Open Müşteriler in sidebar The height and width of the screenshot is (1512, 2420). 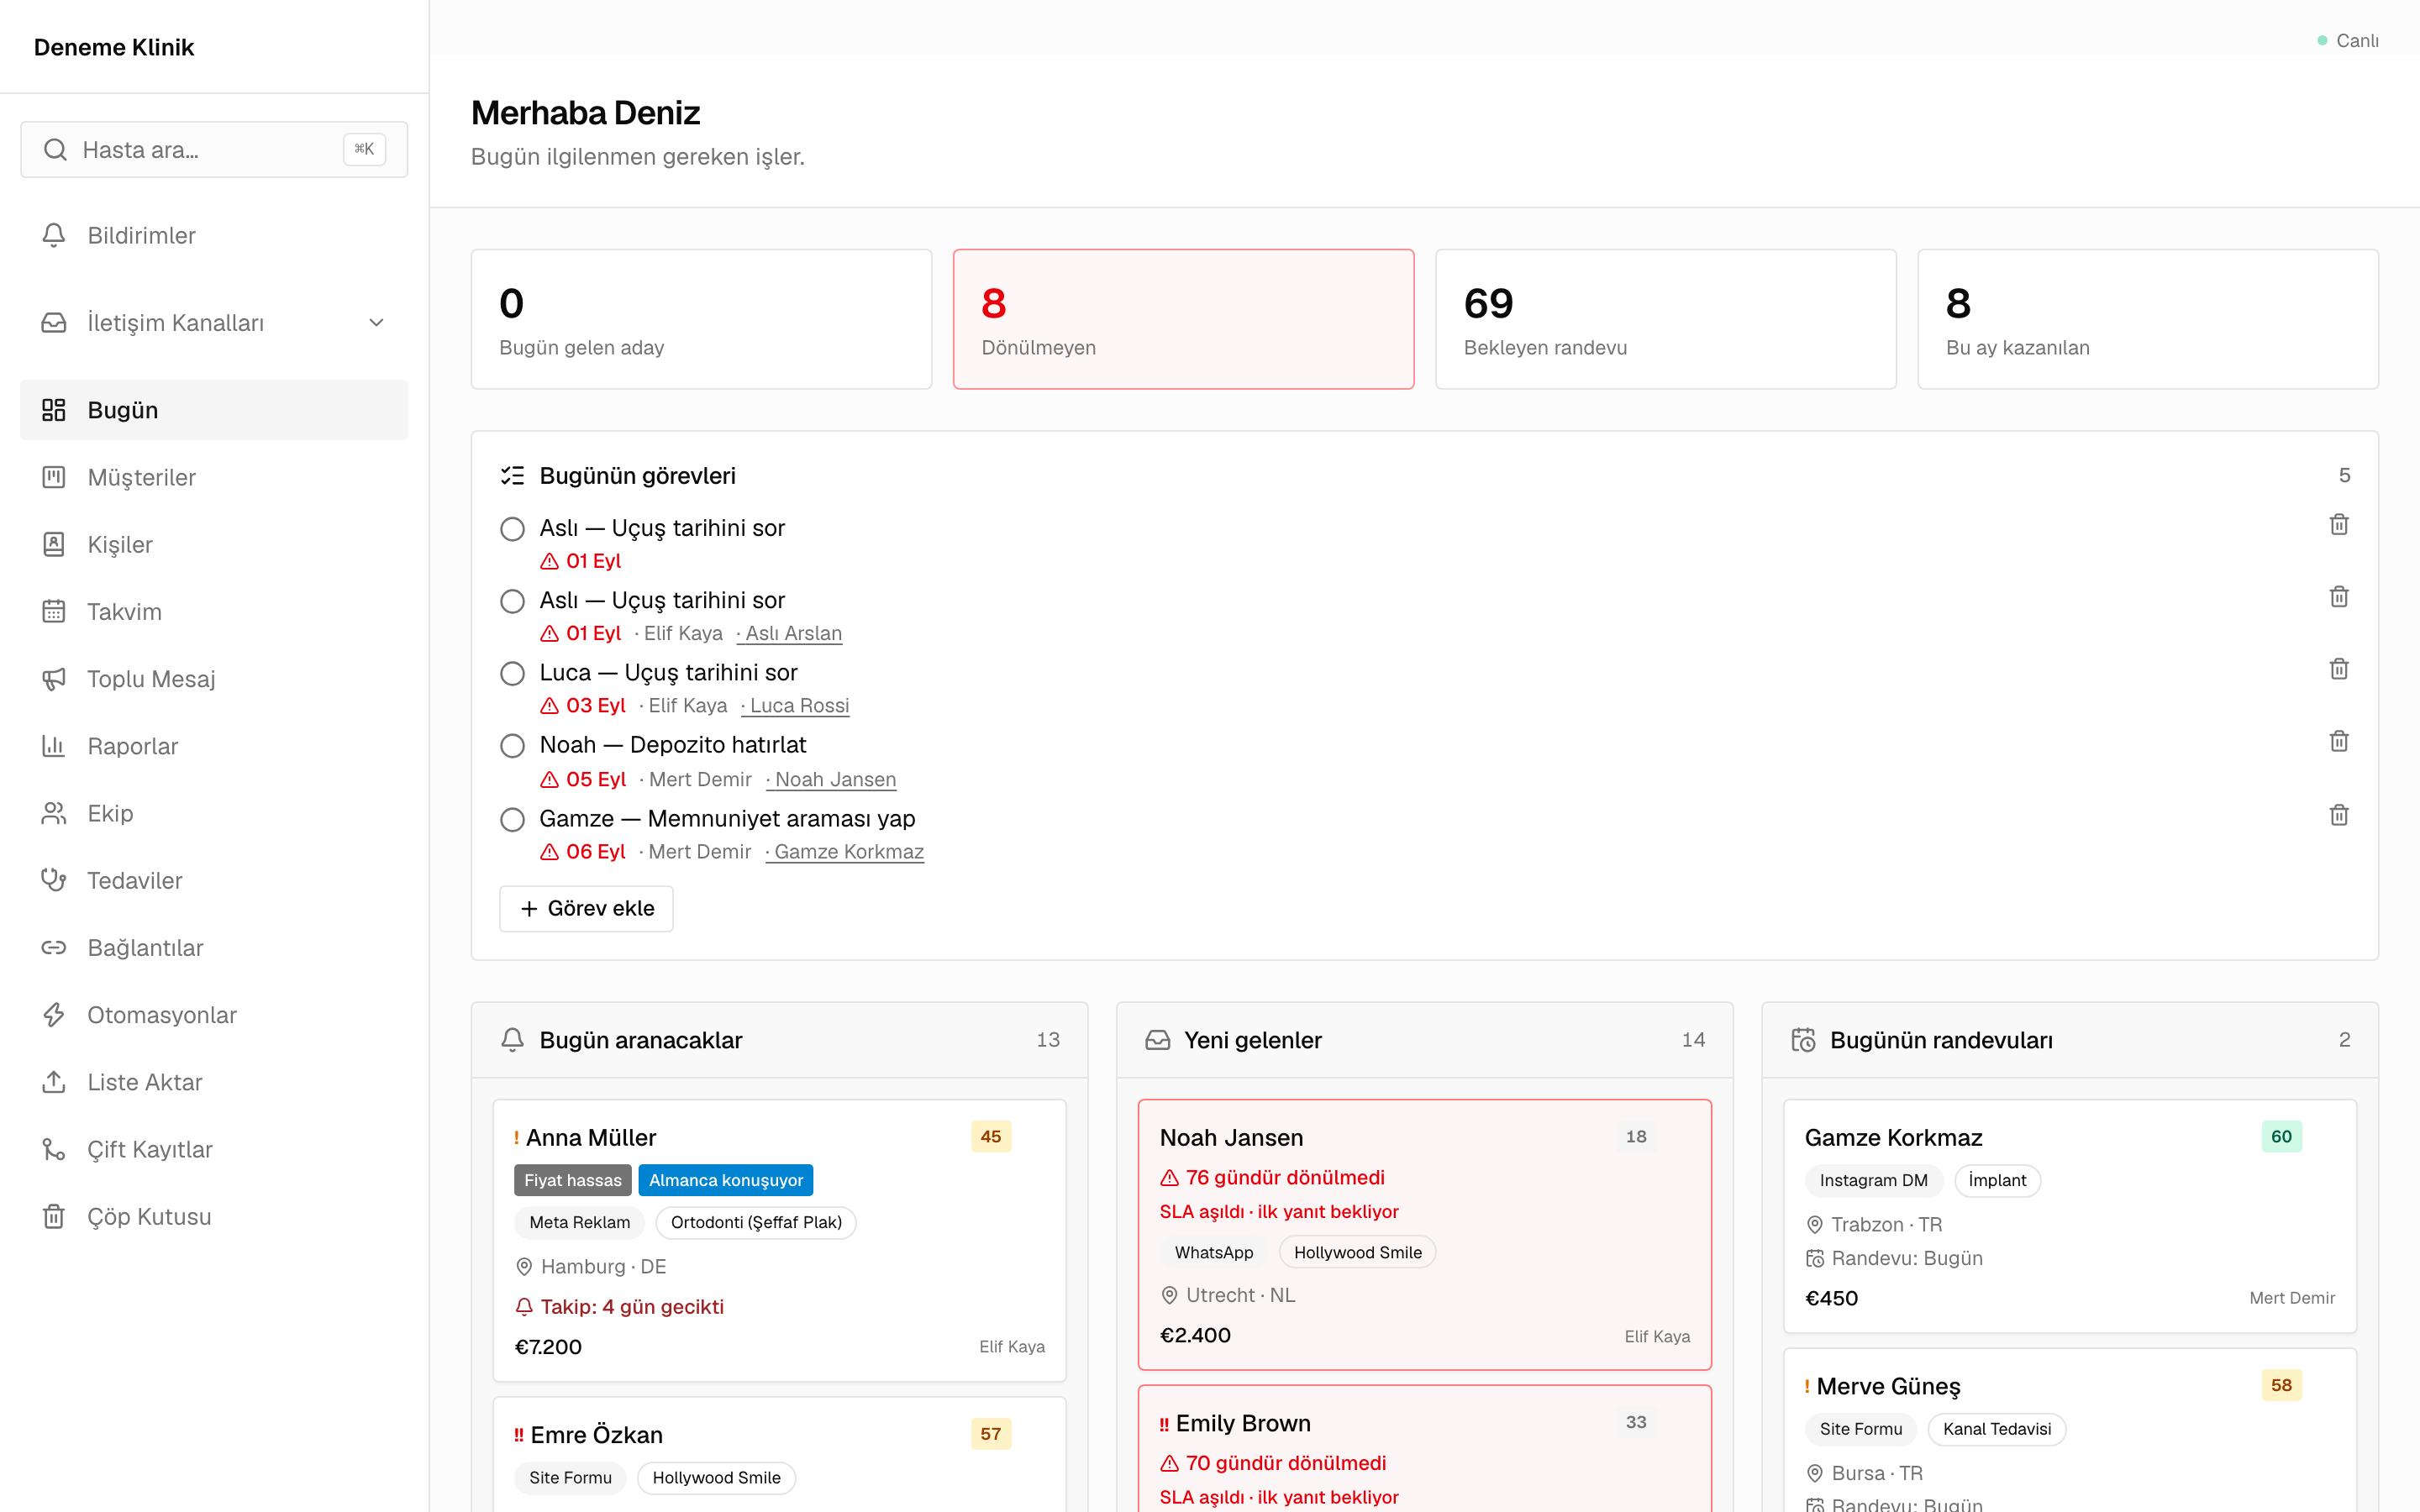[214, 477]
